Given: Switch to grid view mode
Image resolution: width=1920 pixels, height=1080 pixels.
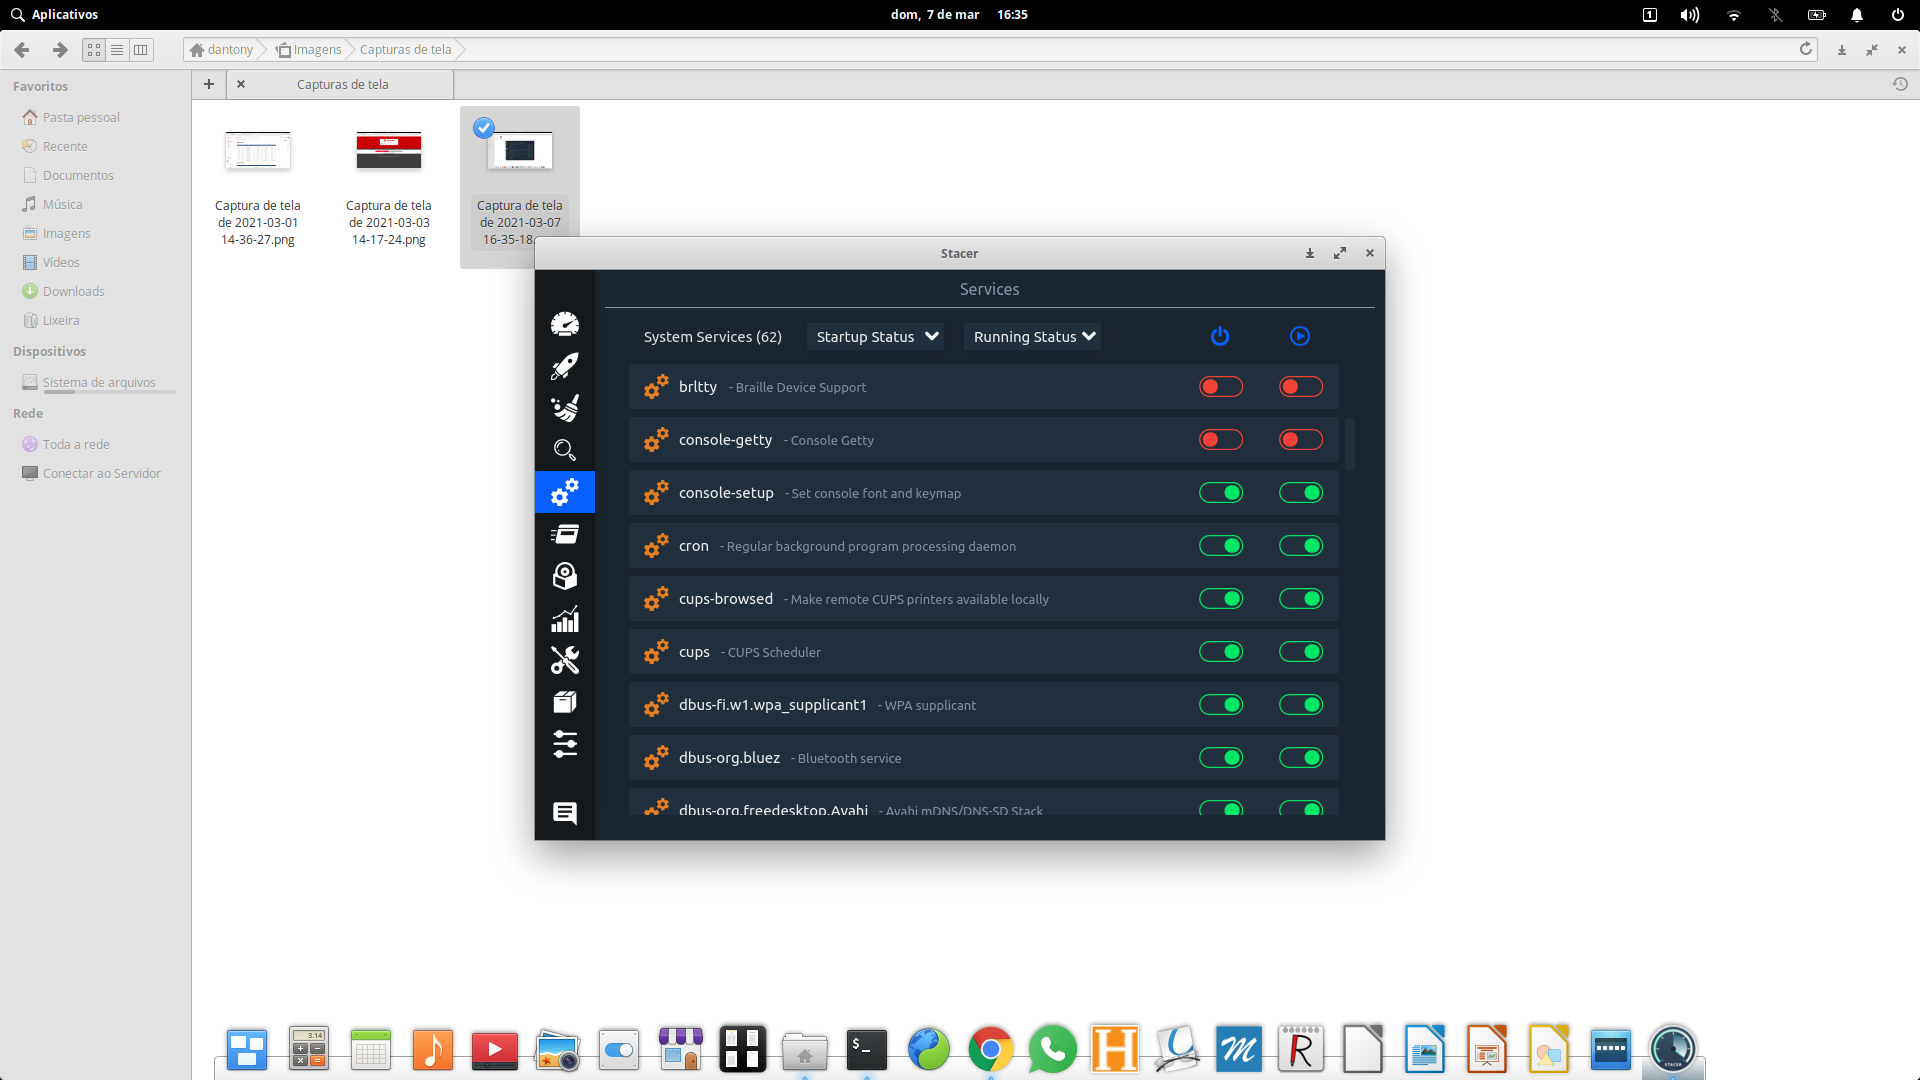Looking at the screenshot, I should pyautogui.click(x=94, y=49).
